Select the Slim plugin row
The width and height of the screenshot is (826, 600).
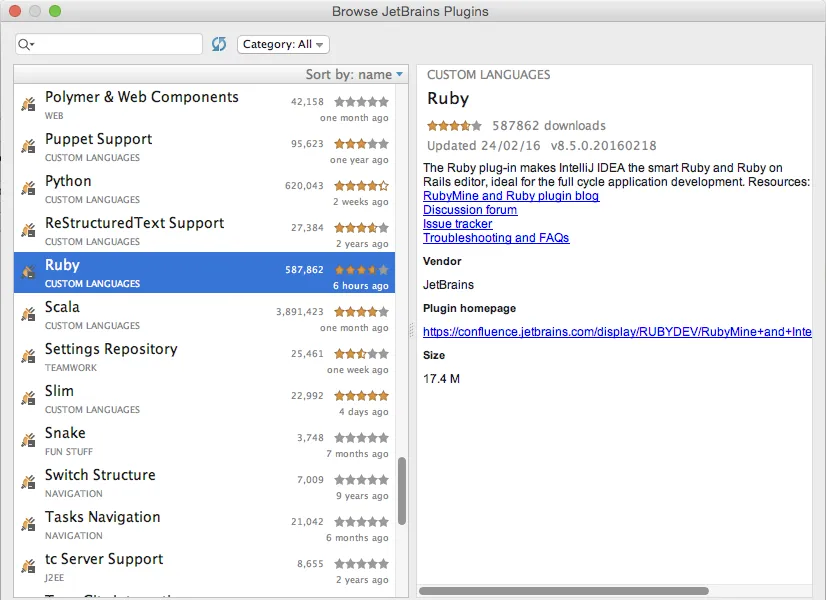pyautogui.click(x=204, y=399)
